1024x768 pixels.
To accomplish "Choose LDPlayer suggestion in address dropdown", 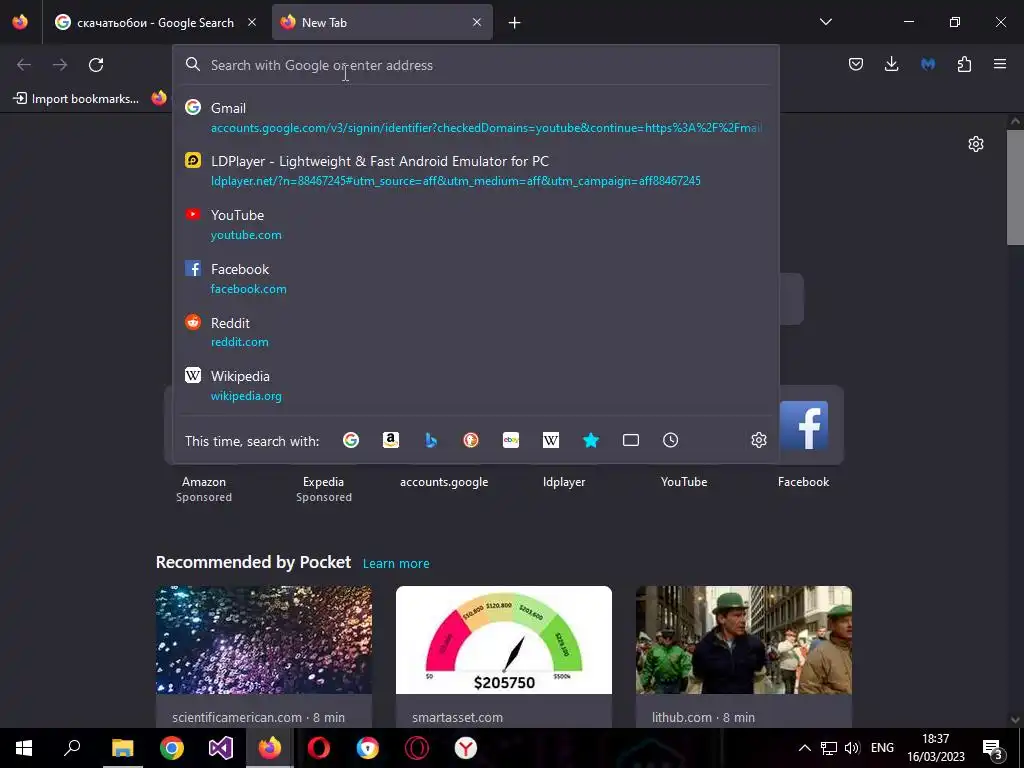I will point(475,170).
